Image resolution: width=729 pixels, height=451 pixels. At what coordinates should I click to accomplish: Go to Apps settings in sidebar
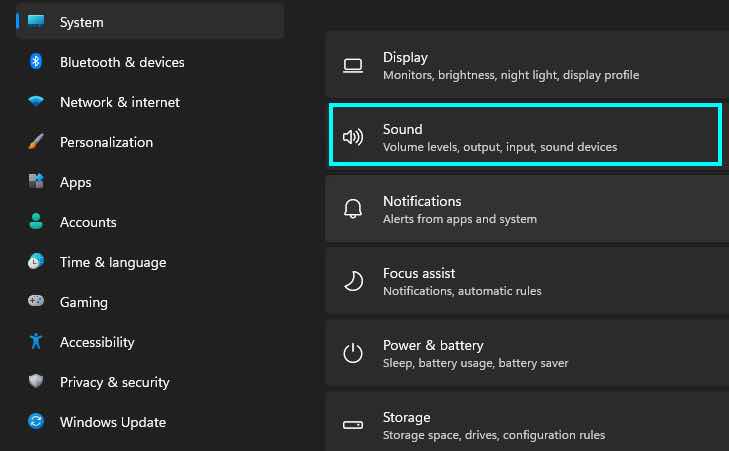click(x=75, y=182)
